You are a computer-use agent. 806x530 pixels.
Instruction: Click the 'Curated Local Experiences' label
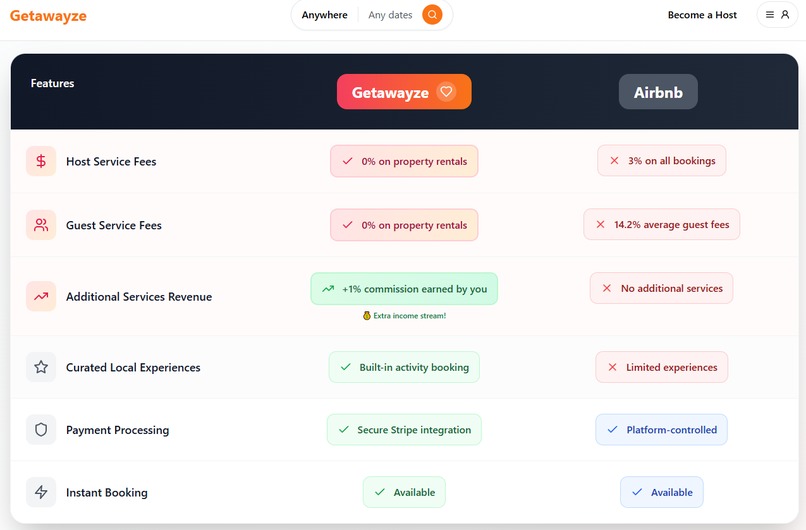(133, 368)
